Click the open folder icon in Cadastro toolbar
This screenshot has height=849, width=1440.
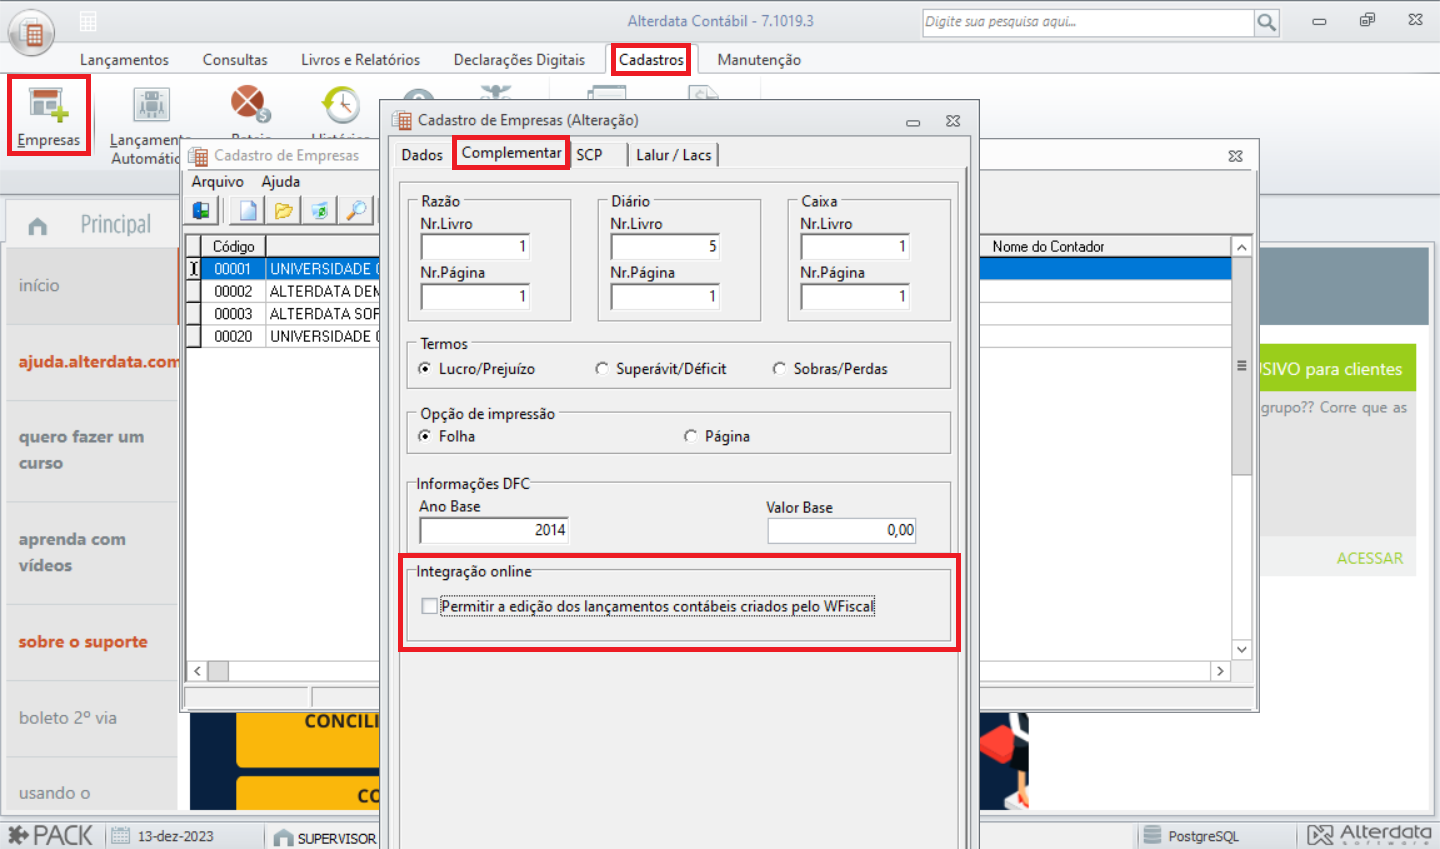pos(284,210)
